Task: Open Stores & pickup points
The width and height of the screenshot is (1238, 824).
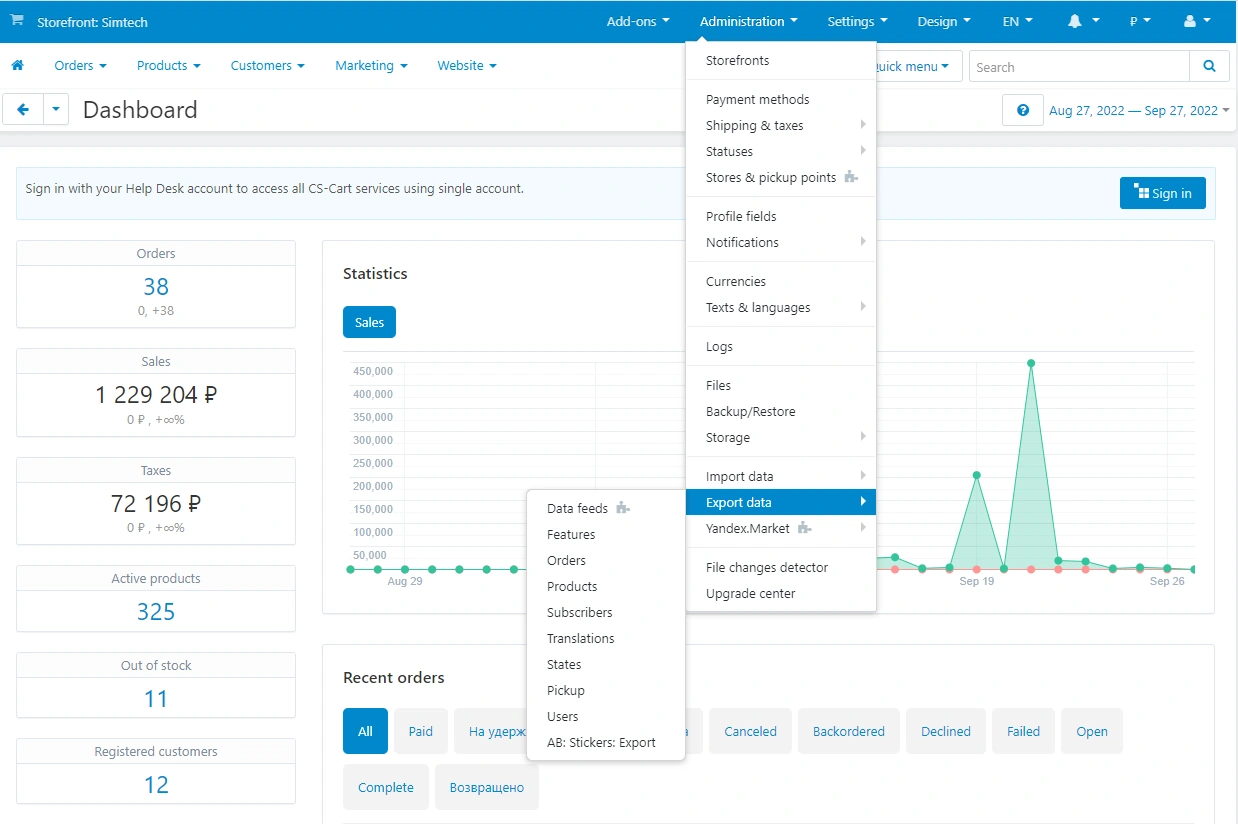Action: [x=781, y=177]
